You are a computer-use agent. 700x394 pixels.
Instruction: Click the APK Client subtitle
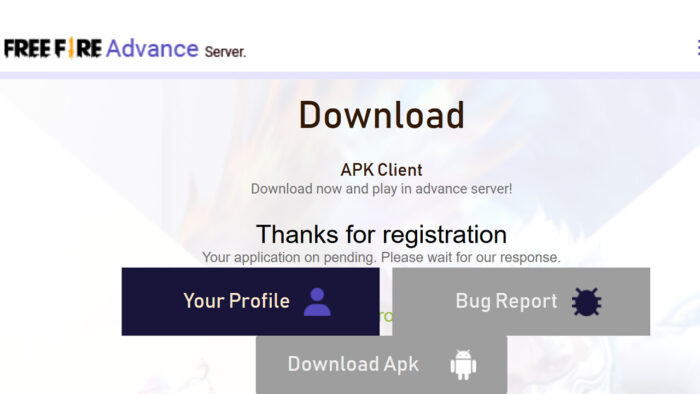pyautogui.click(x=381, y=170)
